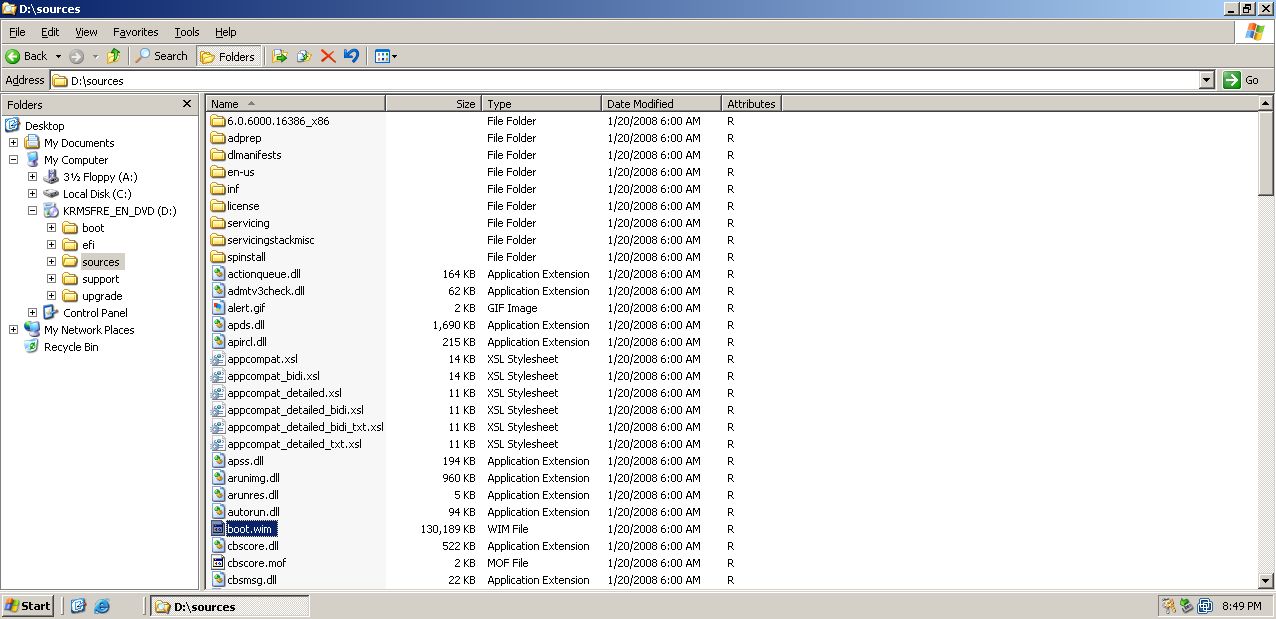
Task: Sort by the Type column header
Action: (541, 103)
